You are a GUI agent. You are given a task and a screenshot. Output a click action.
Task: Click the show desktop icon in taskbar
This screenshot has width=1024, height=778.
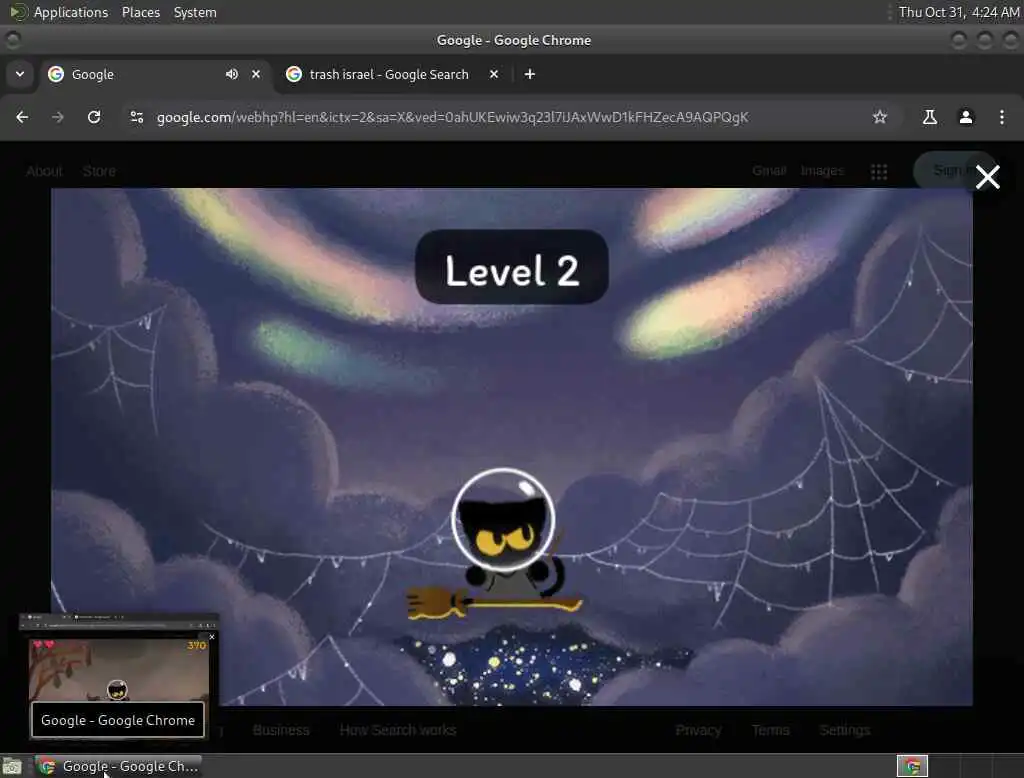click(x=12, y=766)
